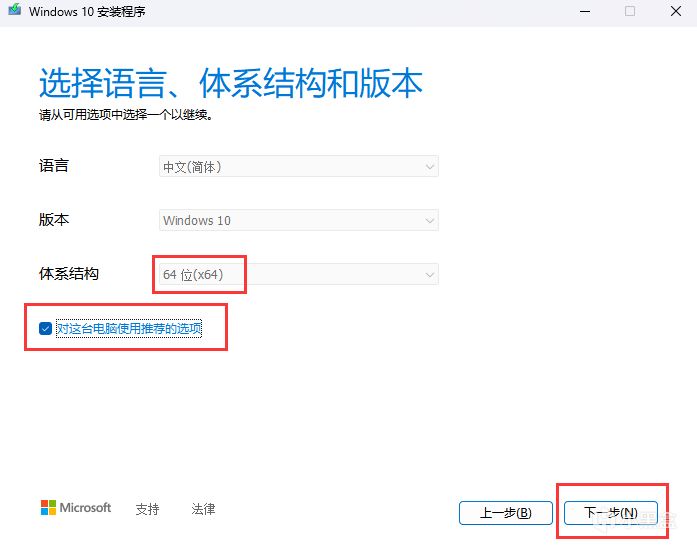The width and height of the screenshot is (697, 546).
Task: Click the 体系结构 field label
Action: coord(69,273)
